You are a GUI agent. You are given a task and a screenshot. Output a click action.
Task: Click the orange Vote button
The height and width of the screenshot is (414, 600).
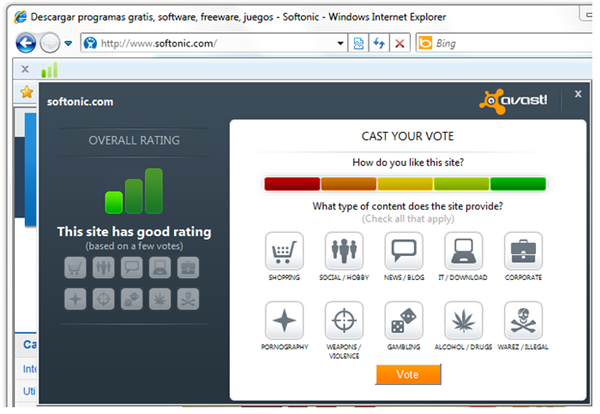408,374
